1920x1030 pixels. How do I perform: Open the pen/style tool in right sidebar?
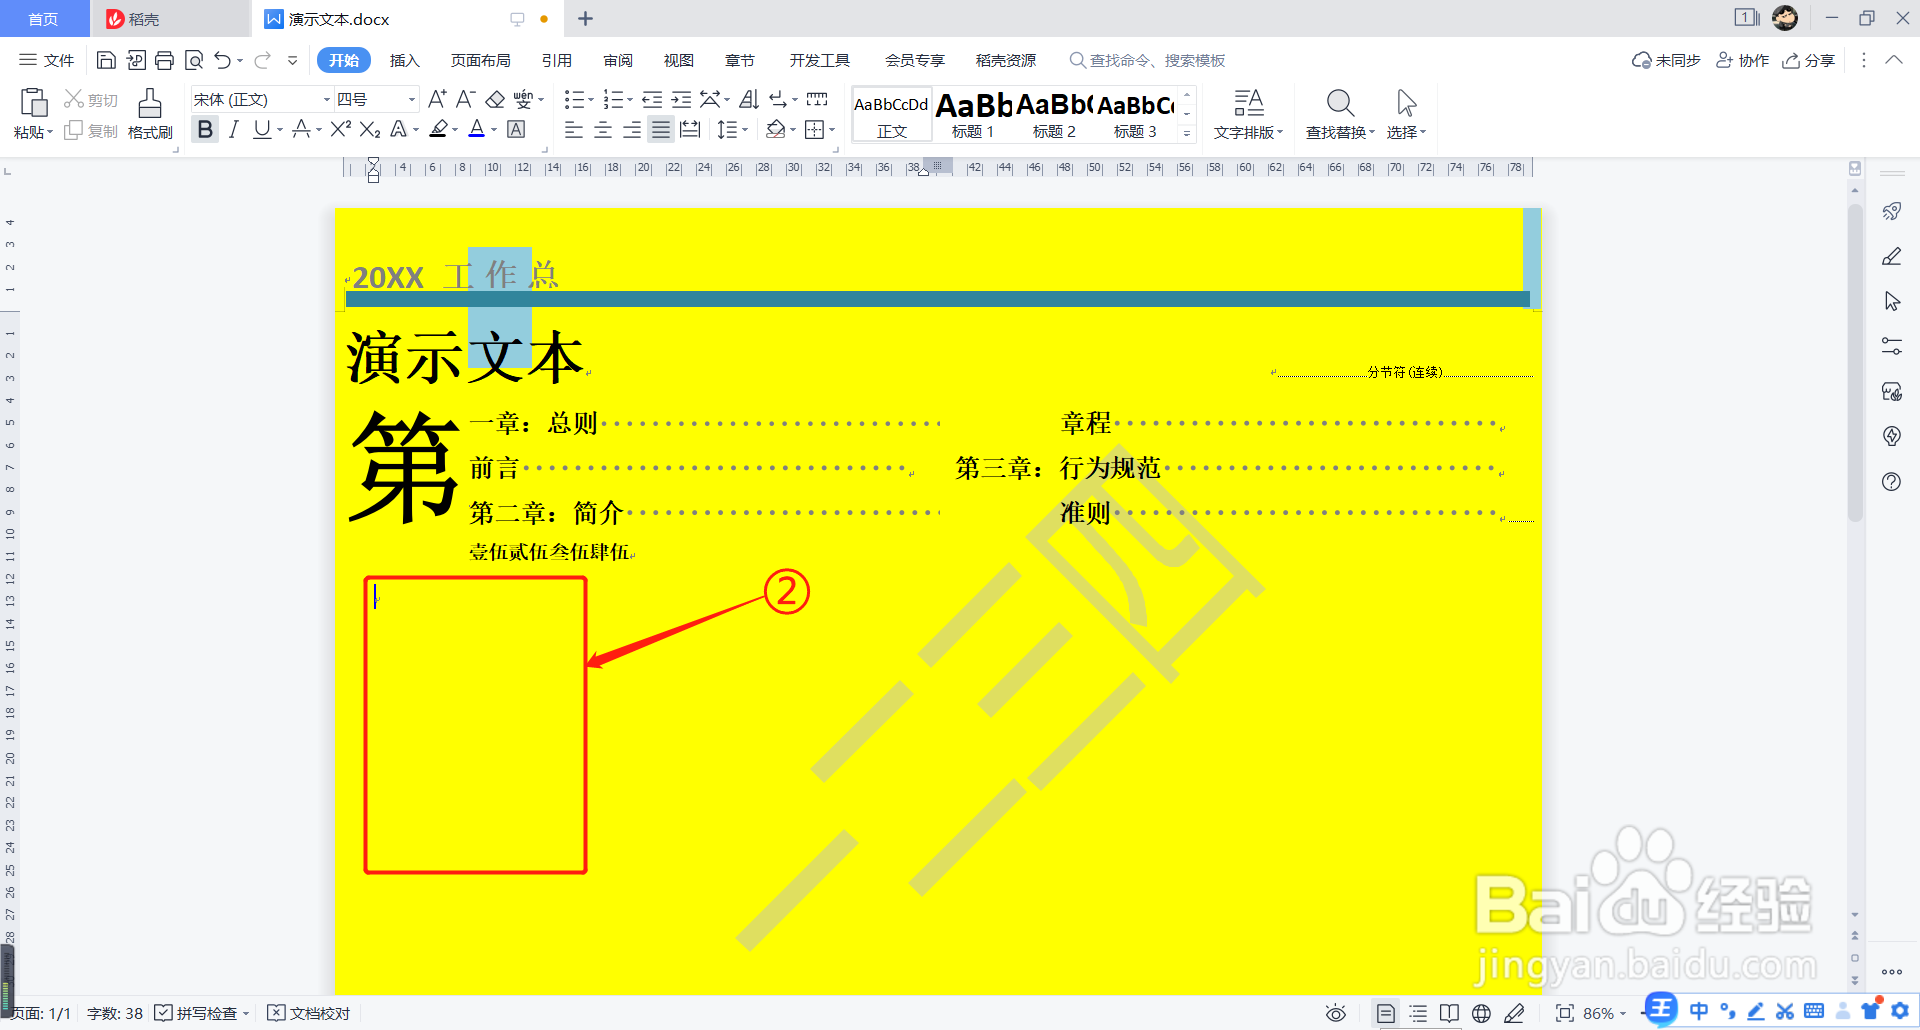[1891, 256]
